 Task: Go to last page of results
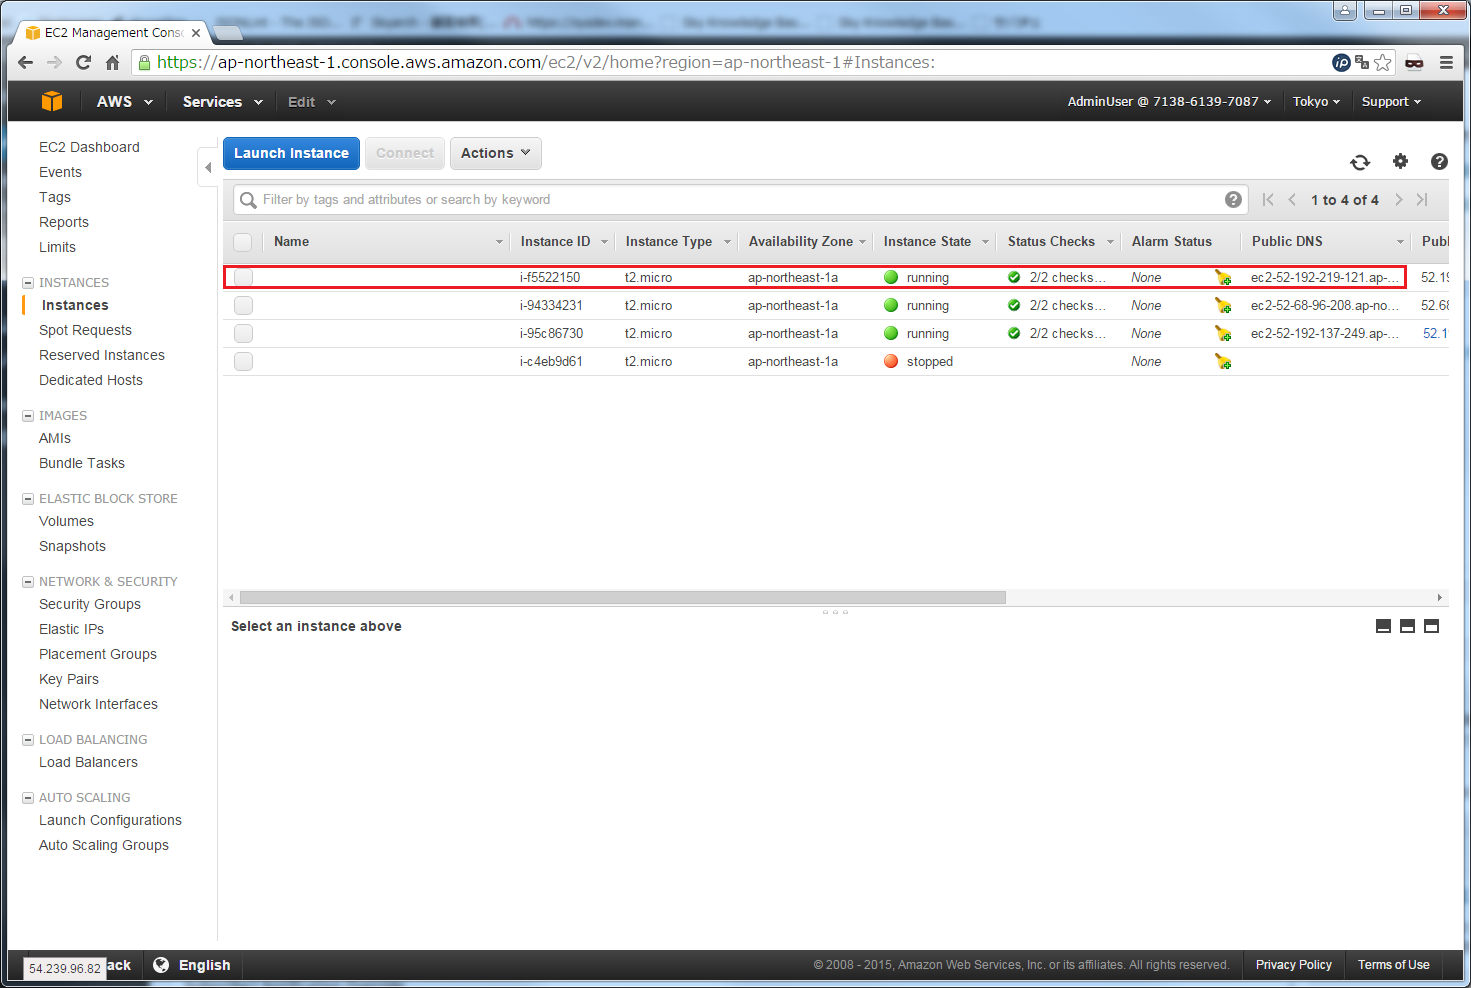[x=1422, y=200]
